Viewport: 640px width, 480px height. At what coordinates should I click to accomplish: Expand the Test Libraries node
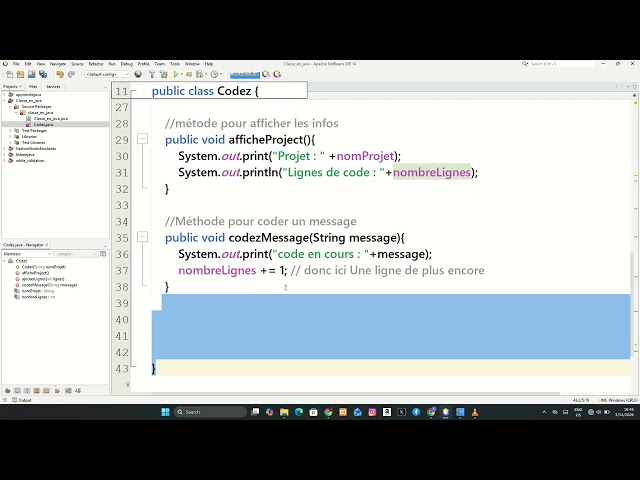click(10, 142)
